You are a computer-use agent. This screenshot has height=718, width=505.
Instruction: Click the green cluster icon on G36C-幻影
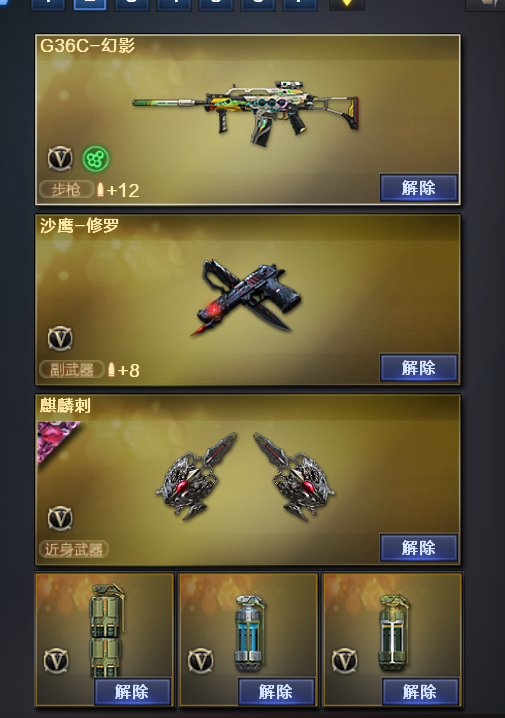tap(96, 159)
